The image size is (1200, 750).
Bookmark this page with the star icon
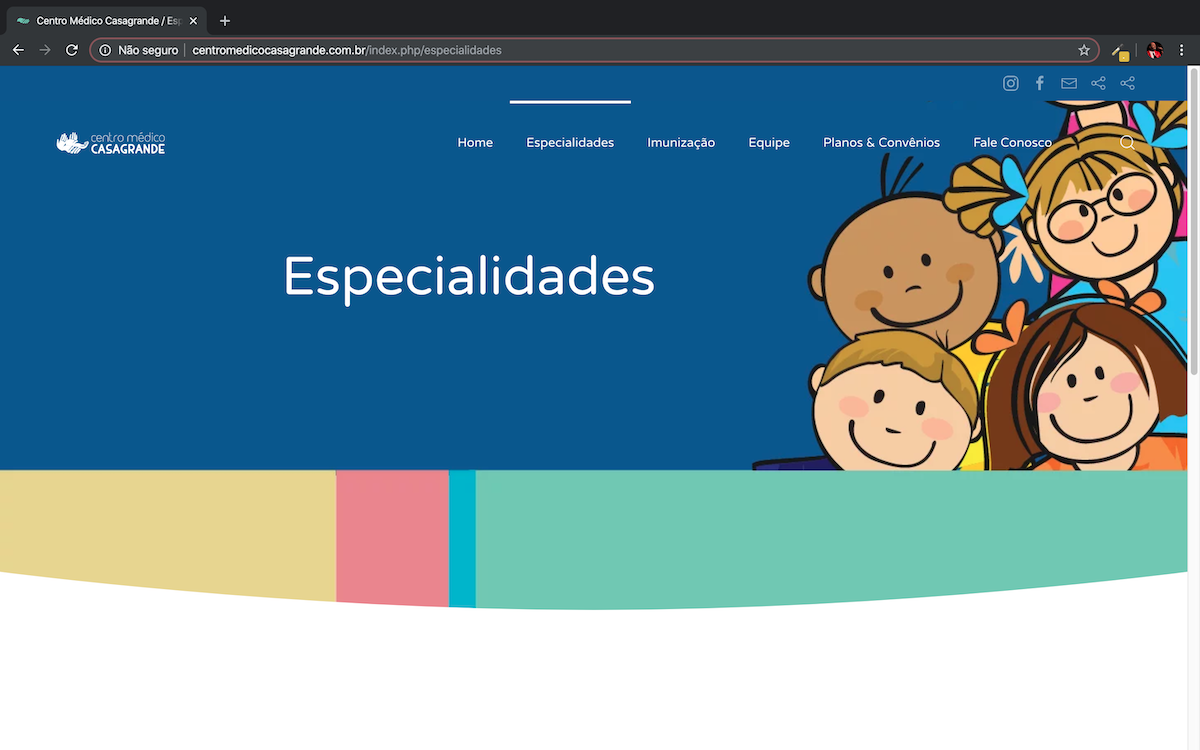pyautogui.click(x=1084, y=50)
